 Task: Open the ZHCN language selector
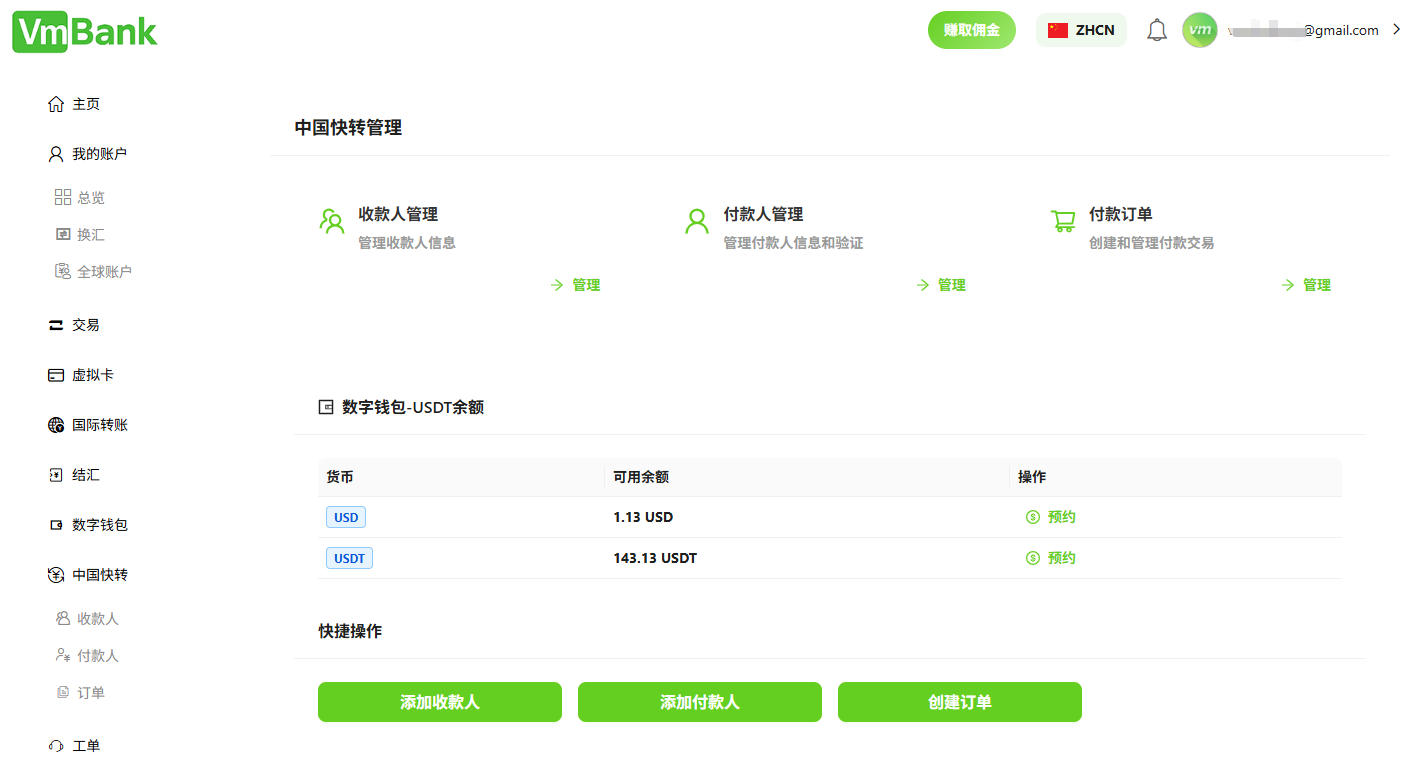pos(1081,30)
